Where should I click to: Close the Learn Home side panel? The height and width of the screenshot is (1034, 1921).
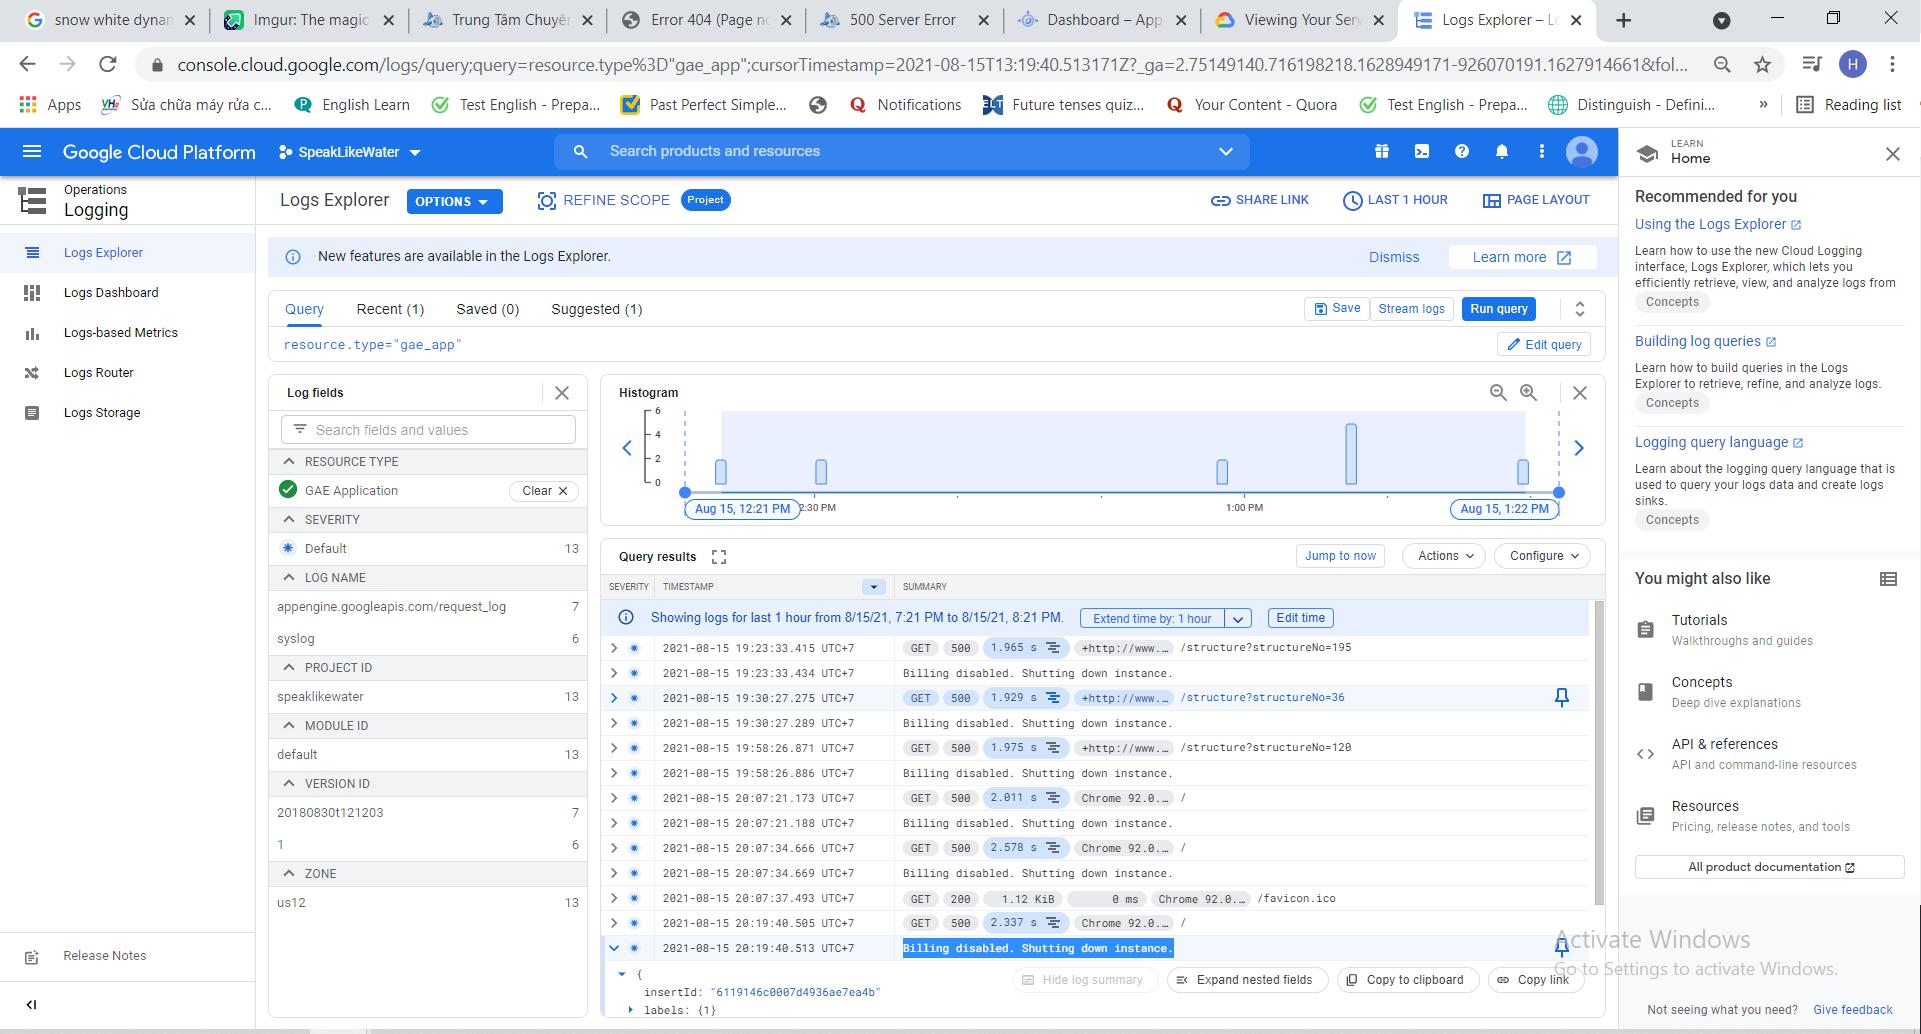click(1893, 154)
